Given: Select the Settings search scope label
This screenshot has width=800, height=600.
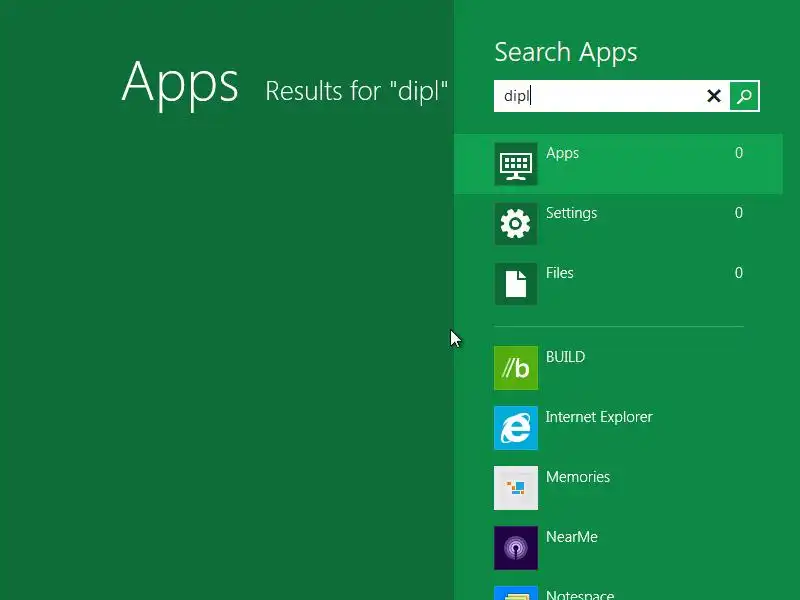Looking at the screenshot, I should pos(571,213).
